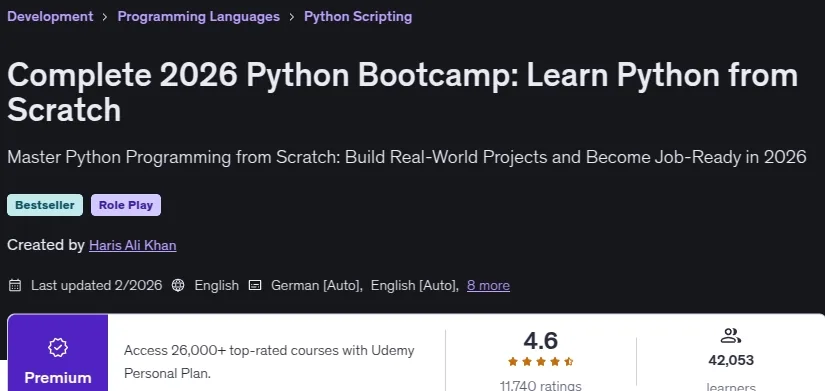Click the '11,740 ratings' text
This screenshot has height=391, width=825.
[540, 386]
